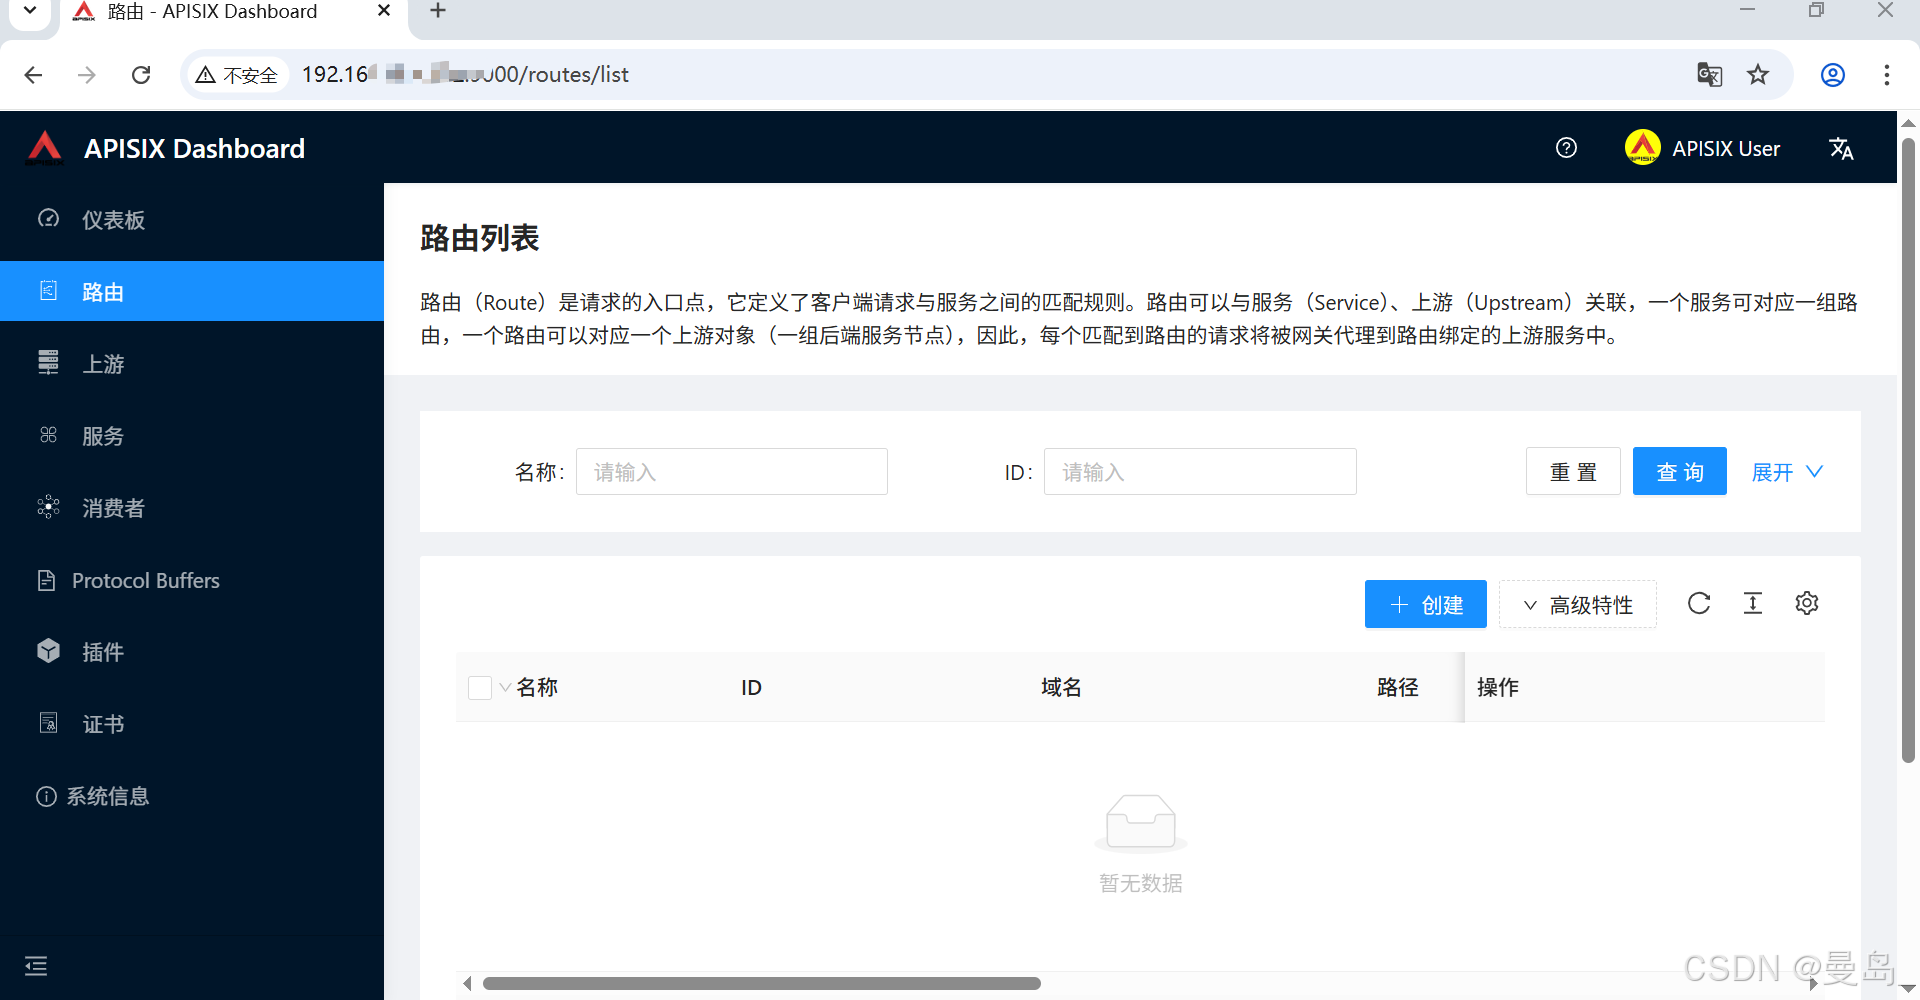Open selection dropdown arrow beside header checkbox
The width and height of the screenshot is (1920, 1000).
[x=505, y=688]
